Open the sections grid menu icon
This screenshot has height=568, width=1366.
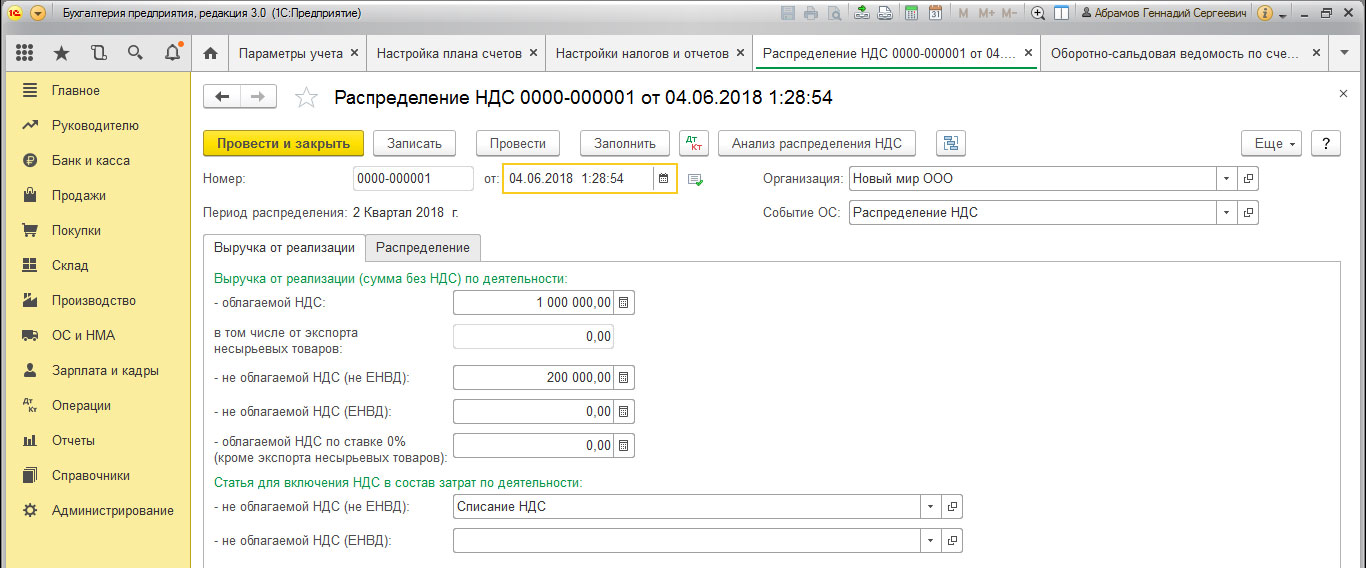pyautogui.click(x=25, y=53)
